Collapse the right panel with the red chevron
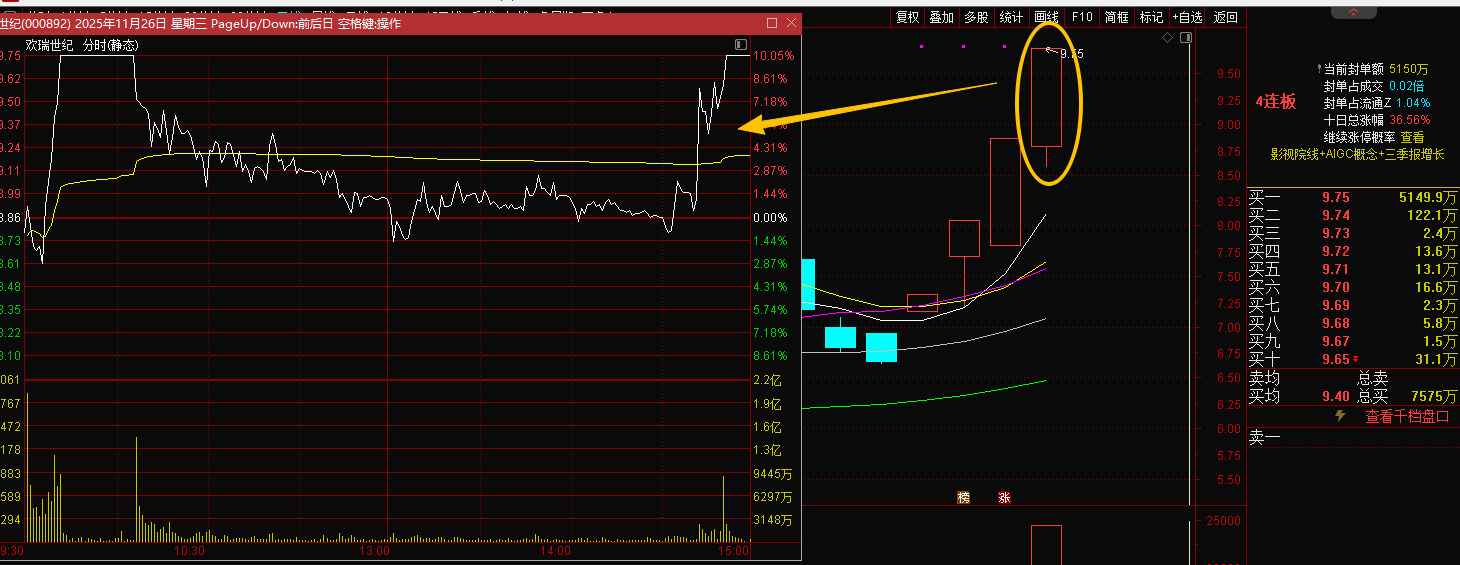The height and width of the screenshot is (565, 1460). pos(1353,13)
